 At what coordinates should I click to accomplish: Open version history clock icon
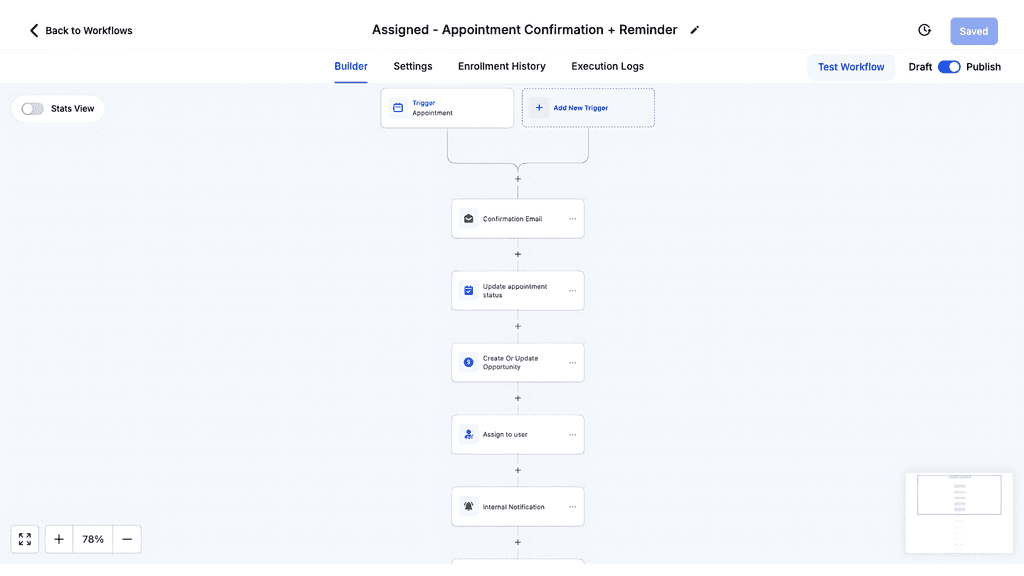click(x=924, y=30)
